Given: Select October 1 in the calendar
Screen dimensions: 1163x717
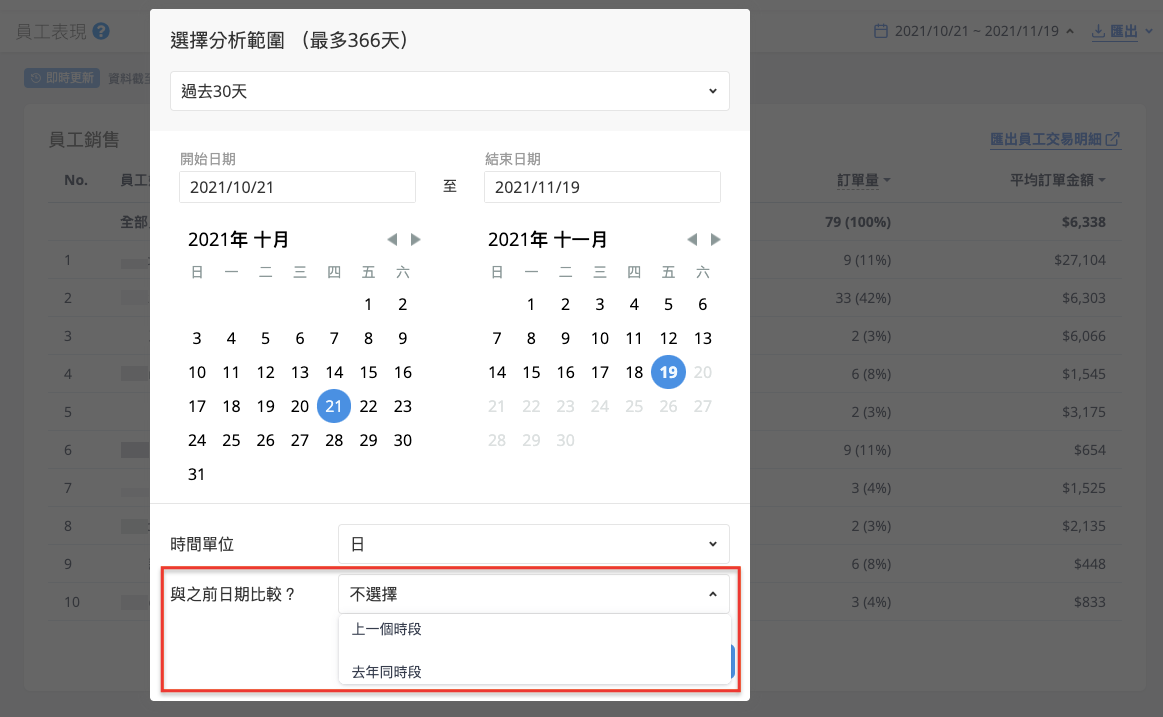Looking at the screenshot, I should point(368,304).
